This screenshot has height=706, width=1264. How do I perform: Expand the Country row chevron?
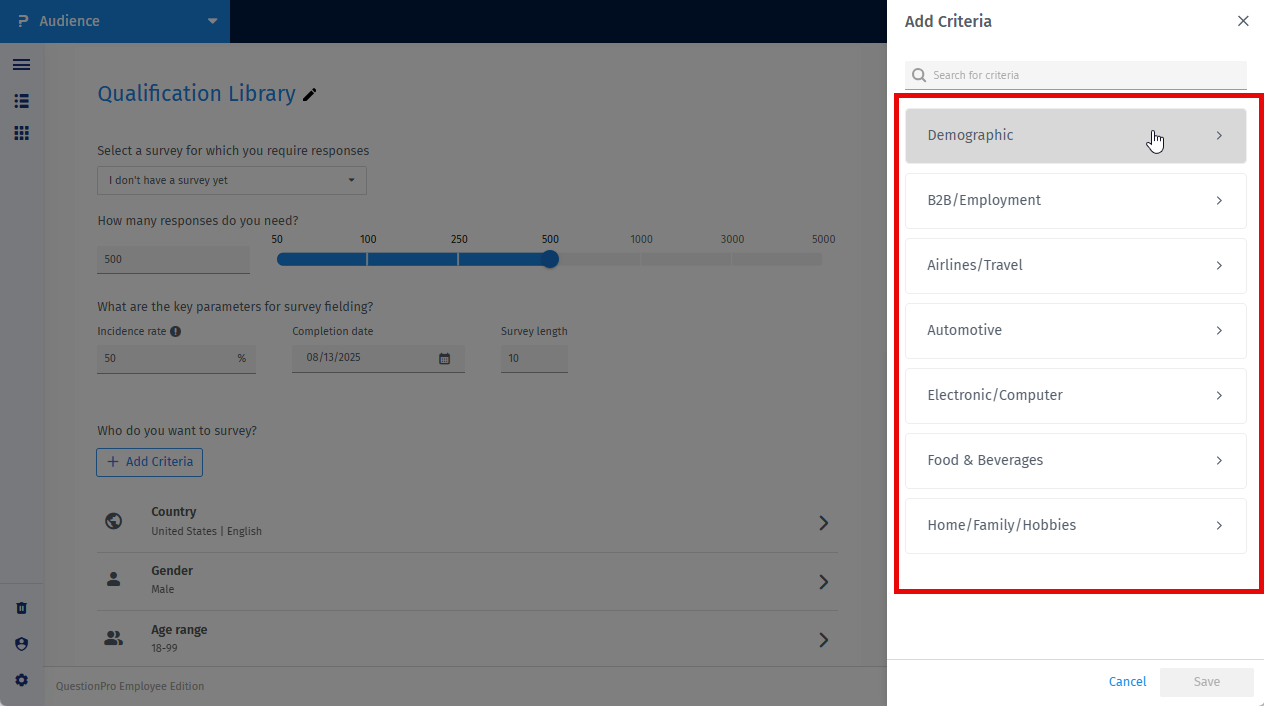823,523
